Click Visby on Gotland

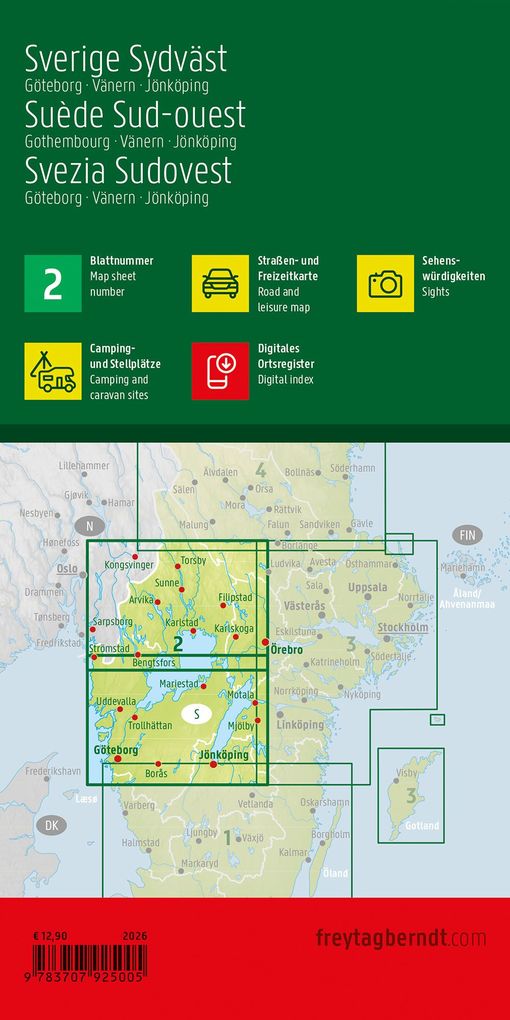click(406, 773)
